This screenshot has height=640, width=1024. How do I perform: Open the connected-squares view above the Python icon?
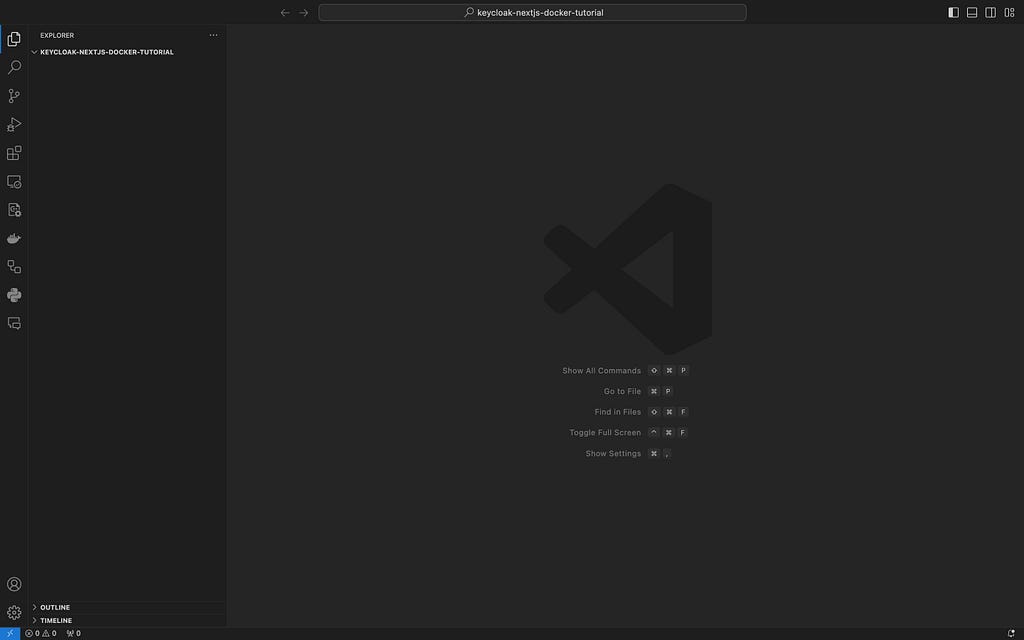pos(14,266)
